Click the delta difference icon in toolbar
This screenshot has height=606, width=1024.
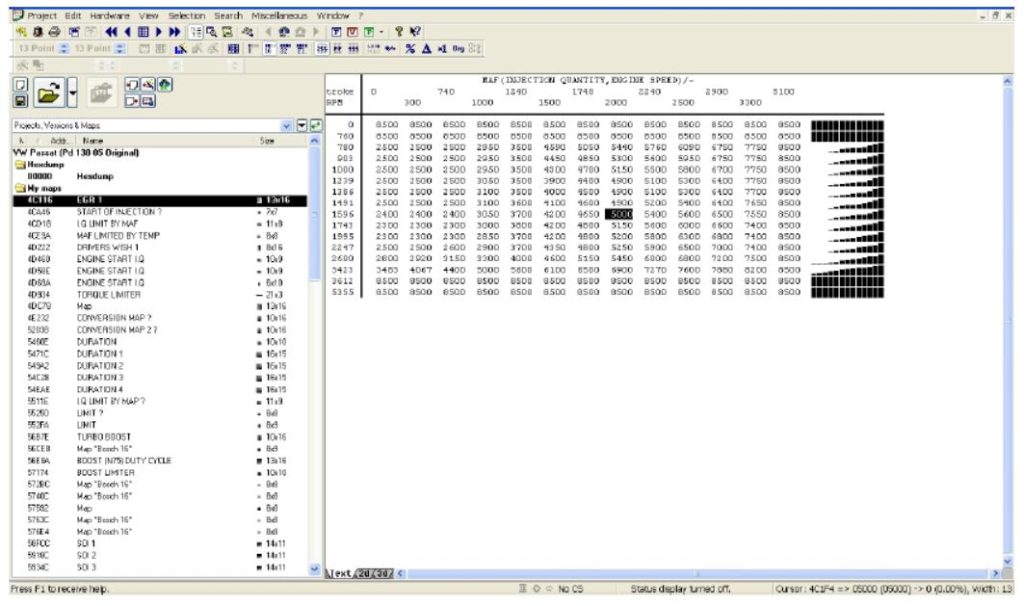[x=426, y=47]
